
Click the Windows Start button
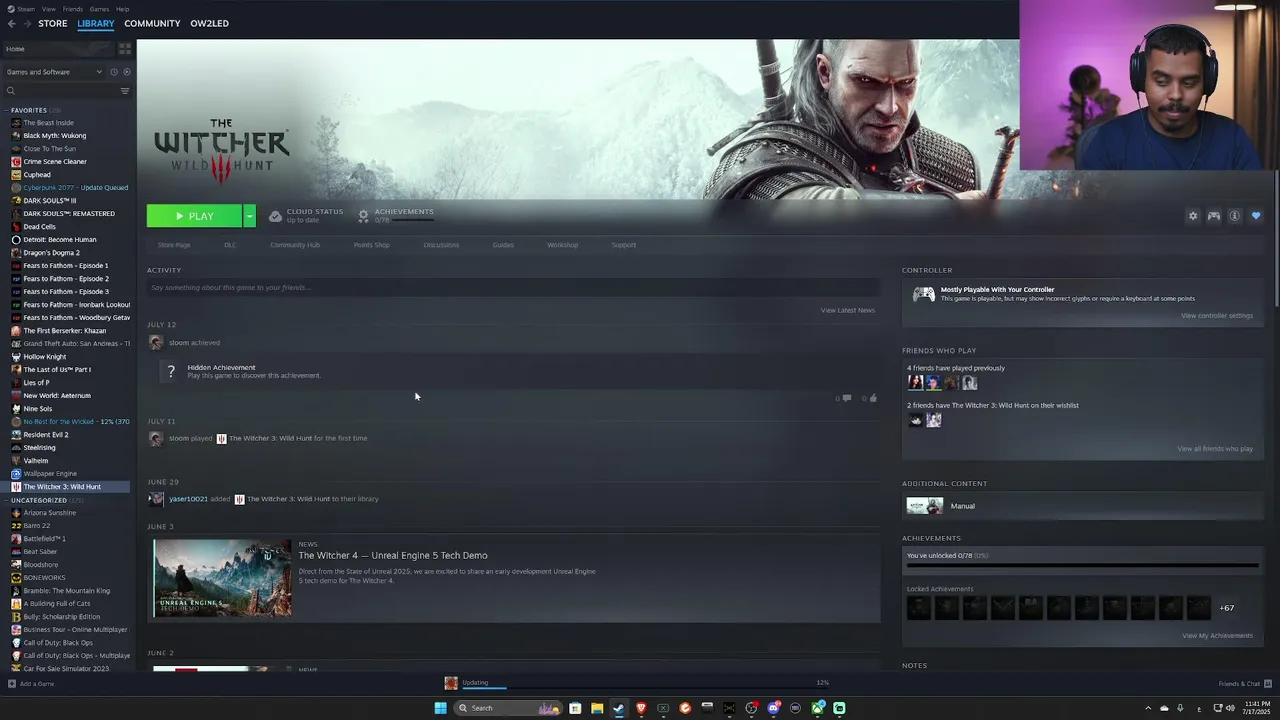[x=440, y=708]
